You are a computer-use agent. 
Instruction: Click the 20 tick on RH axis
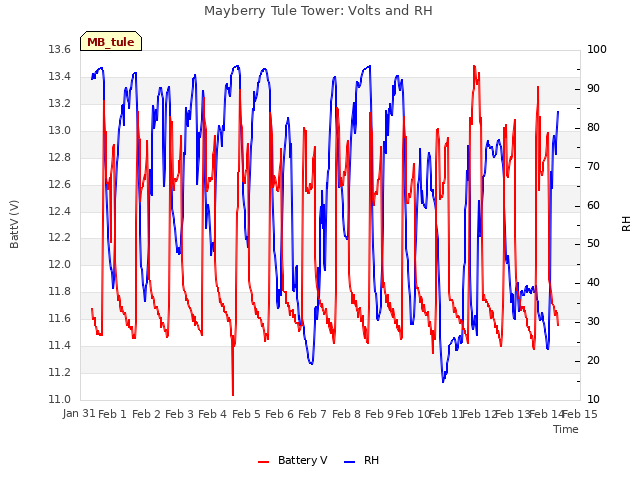click(593, 361)
